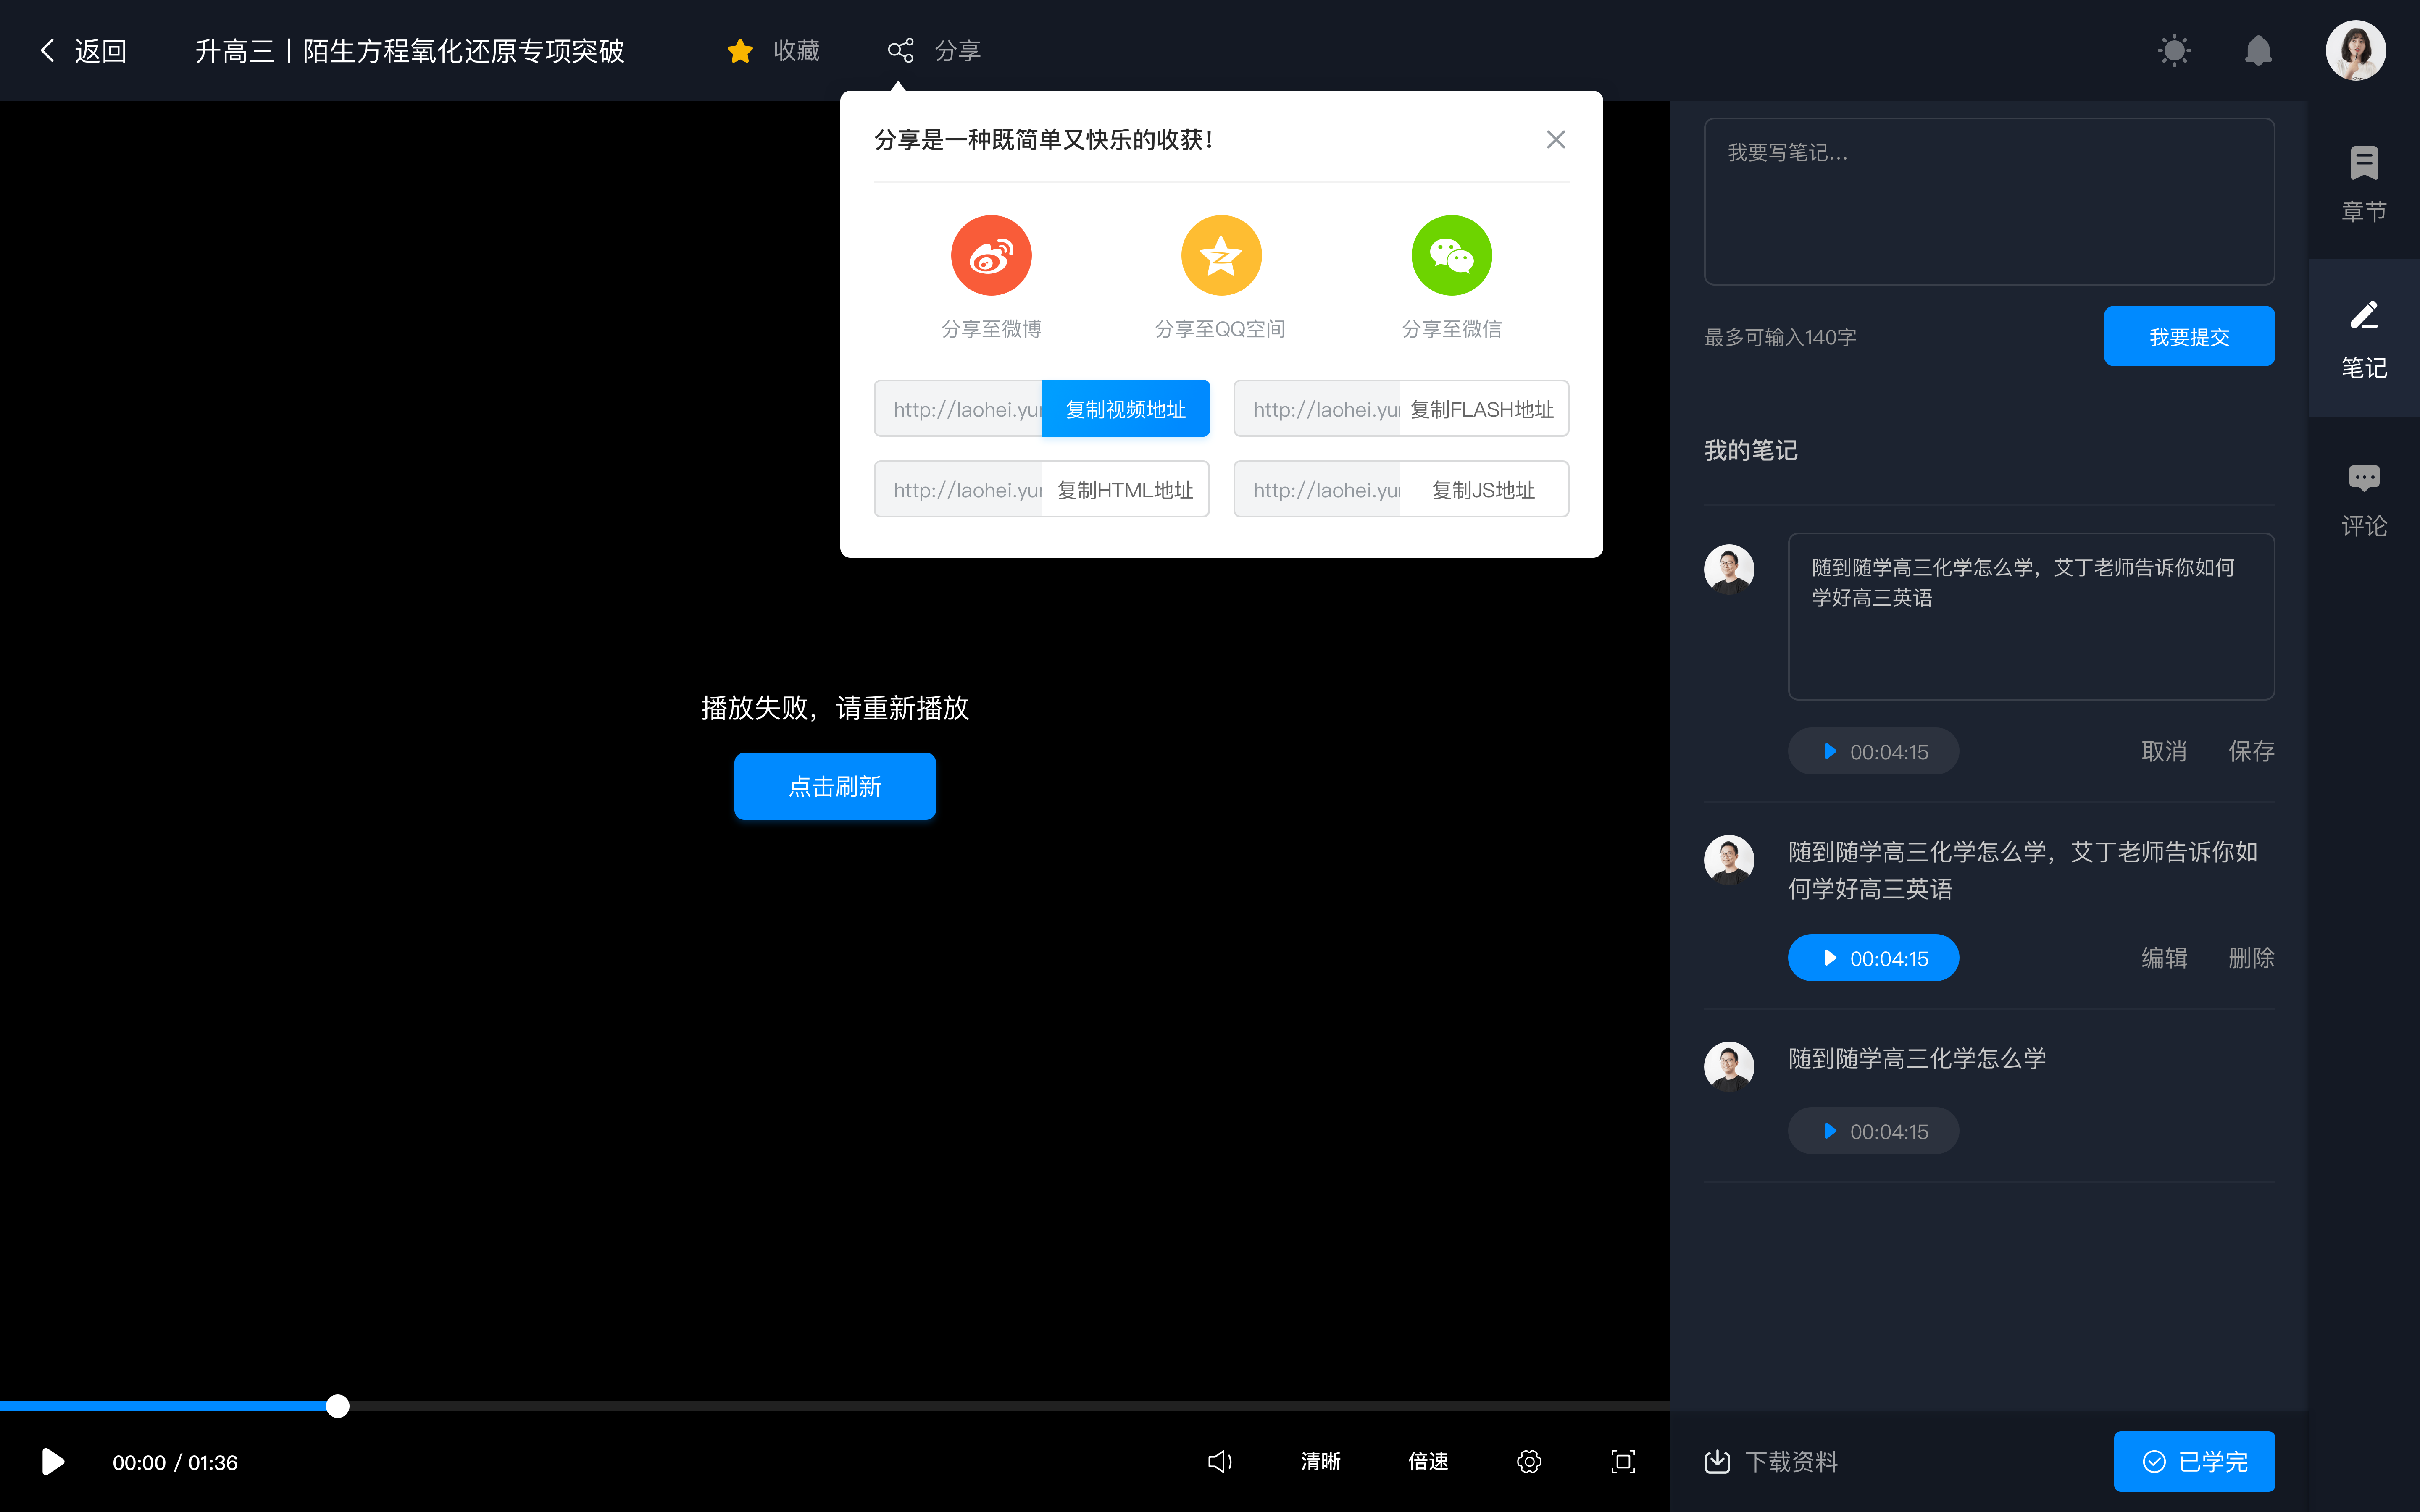
Task: Click the 章节 (Chapter) panel icon
Action: point(2364,179)
